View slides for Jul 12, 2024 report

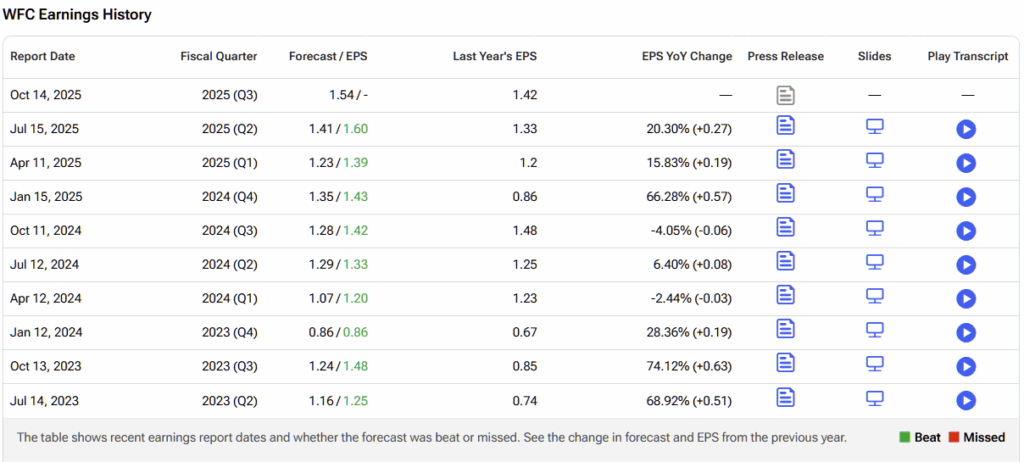(875, 263)
